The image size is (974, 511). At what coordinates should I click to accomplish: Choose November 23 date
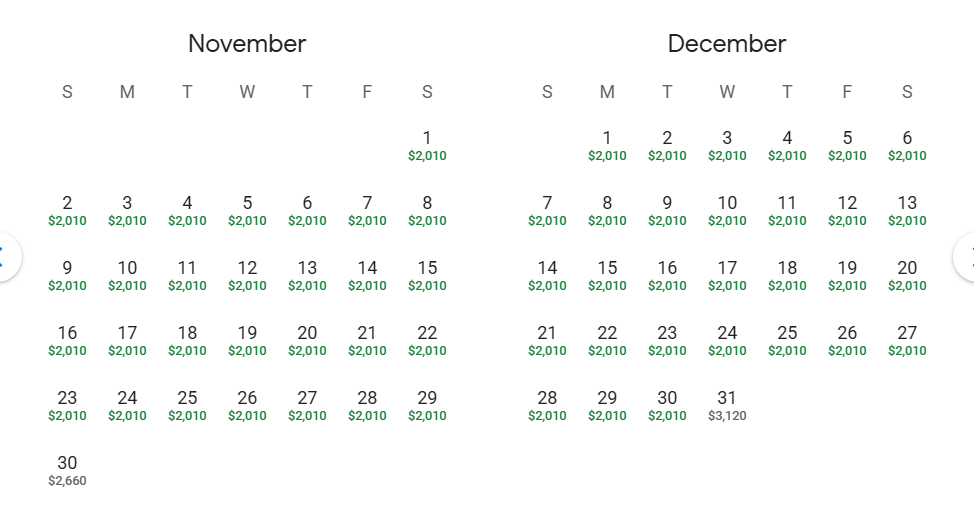[x=67, y=405]
